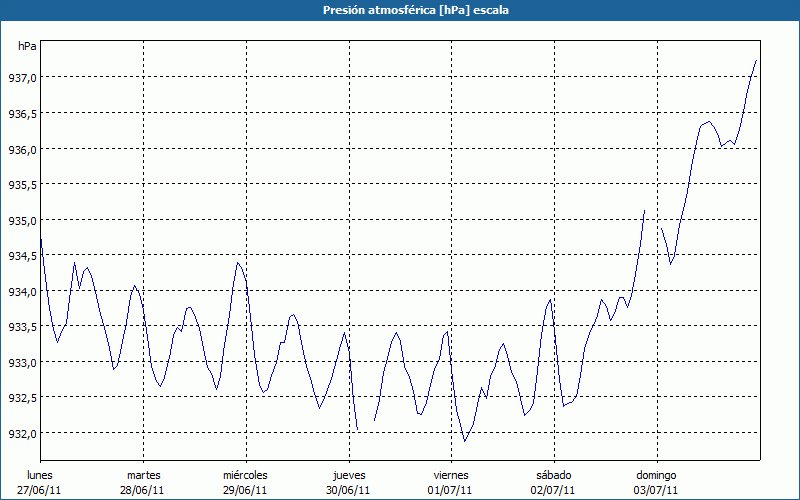Click the line's end before the domingo gap
This screenshot has height=500, width=800.
click(645, 211)
